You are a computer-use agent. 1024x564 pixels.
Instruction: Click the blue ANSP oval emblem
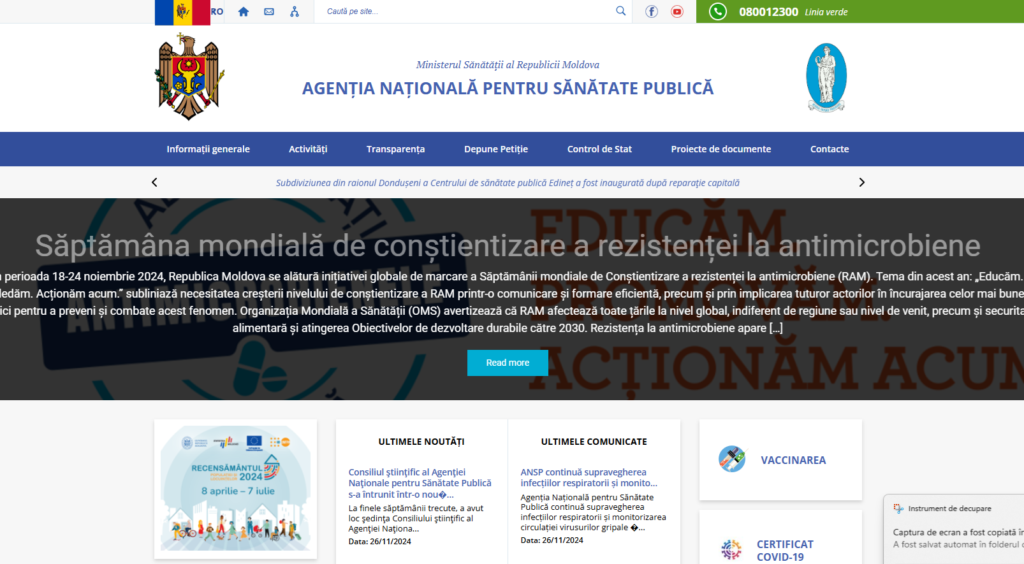tap(826, 78)
